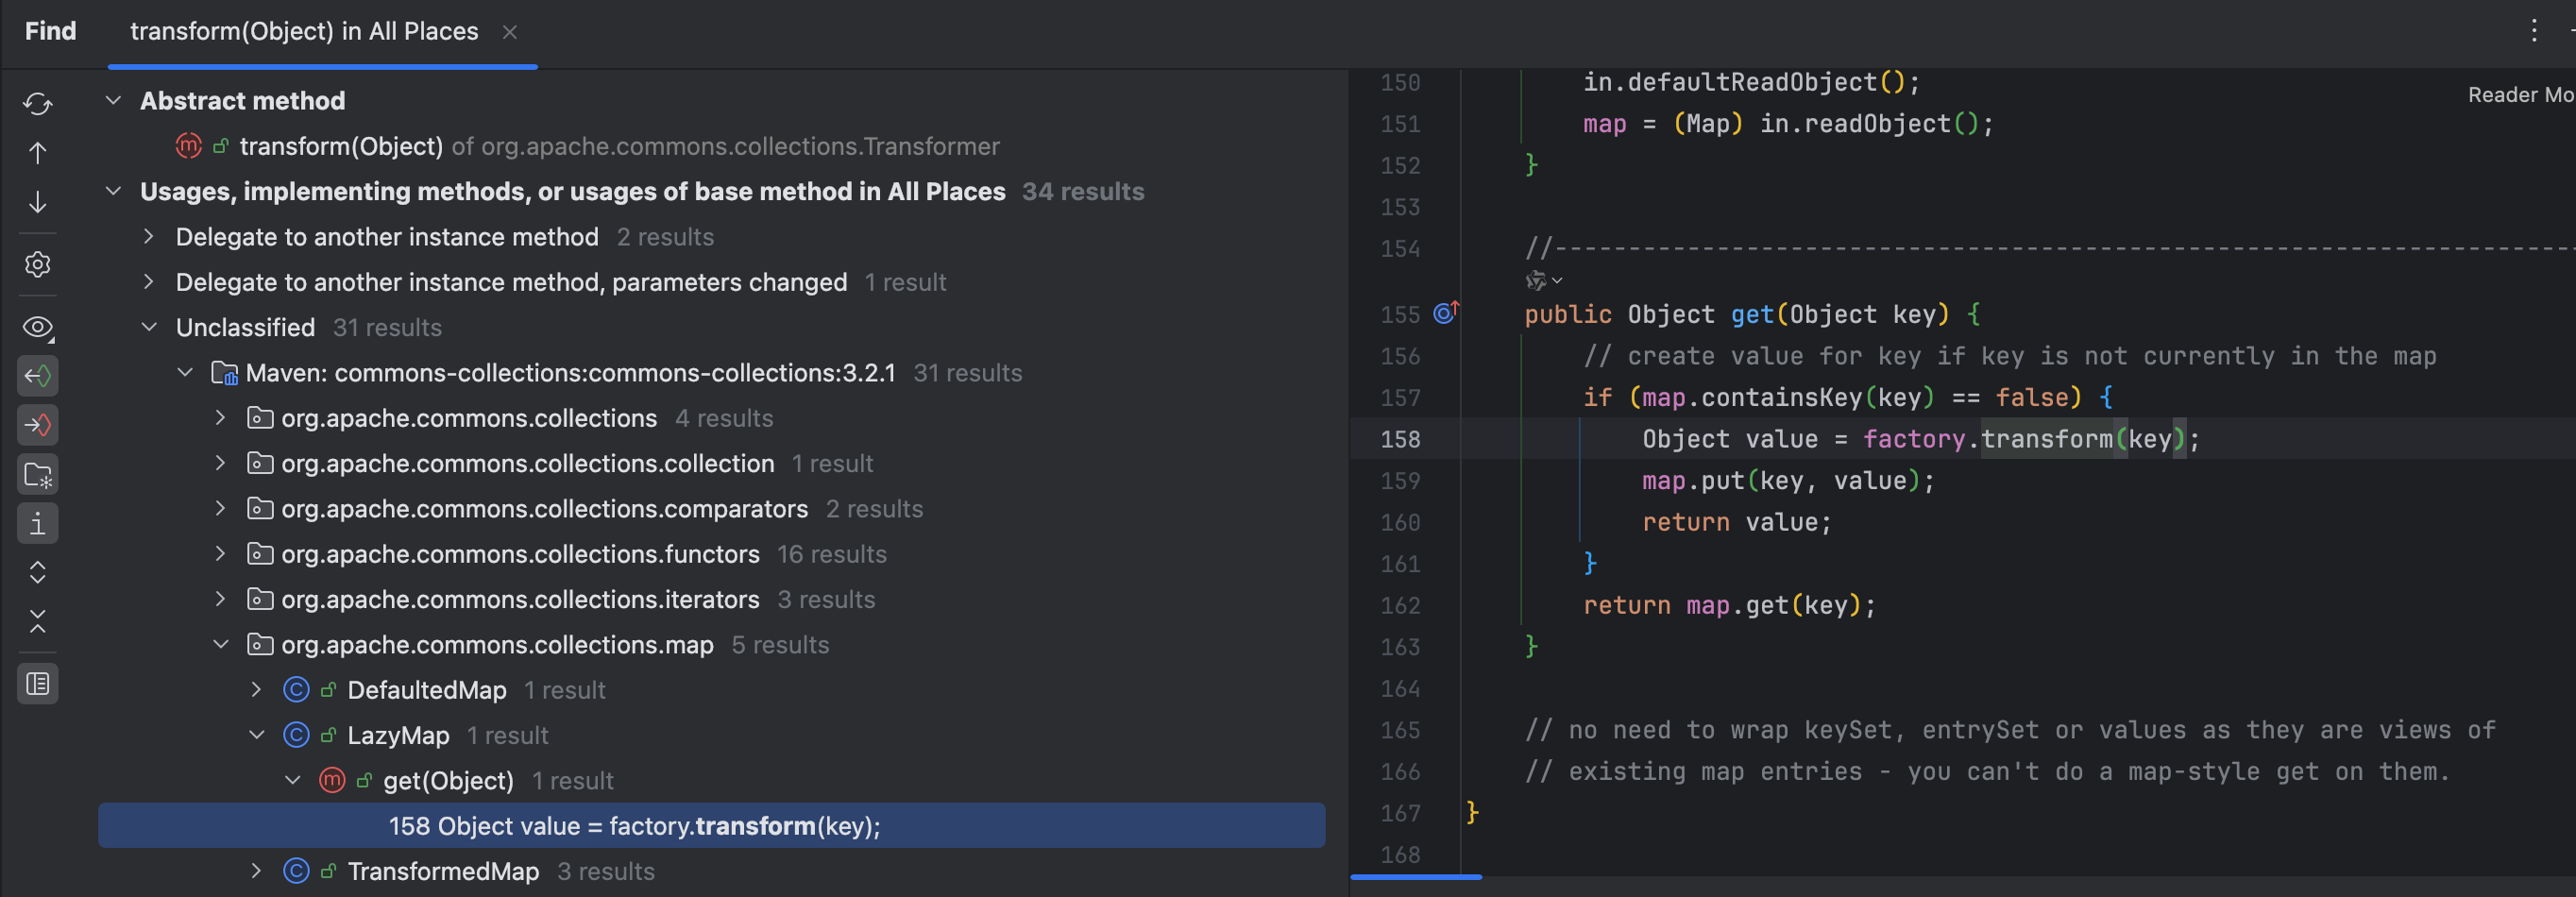Select the DefaultedMap 1 result row
The width and height of the screenshot is (2576, 897).
tap(712, 690)
